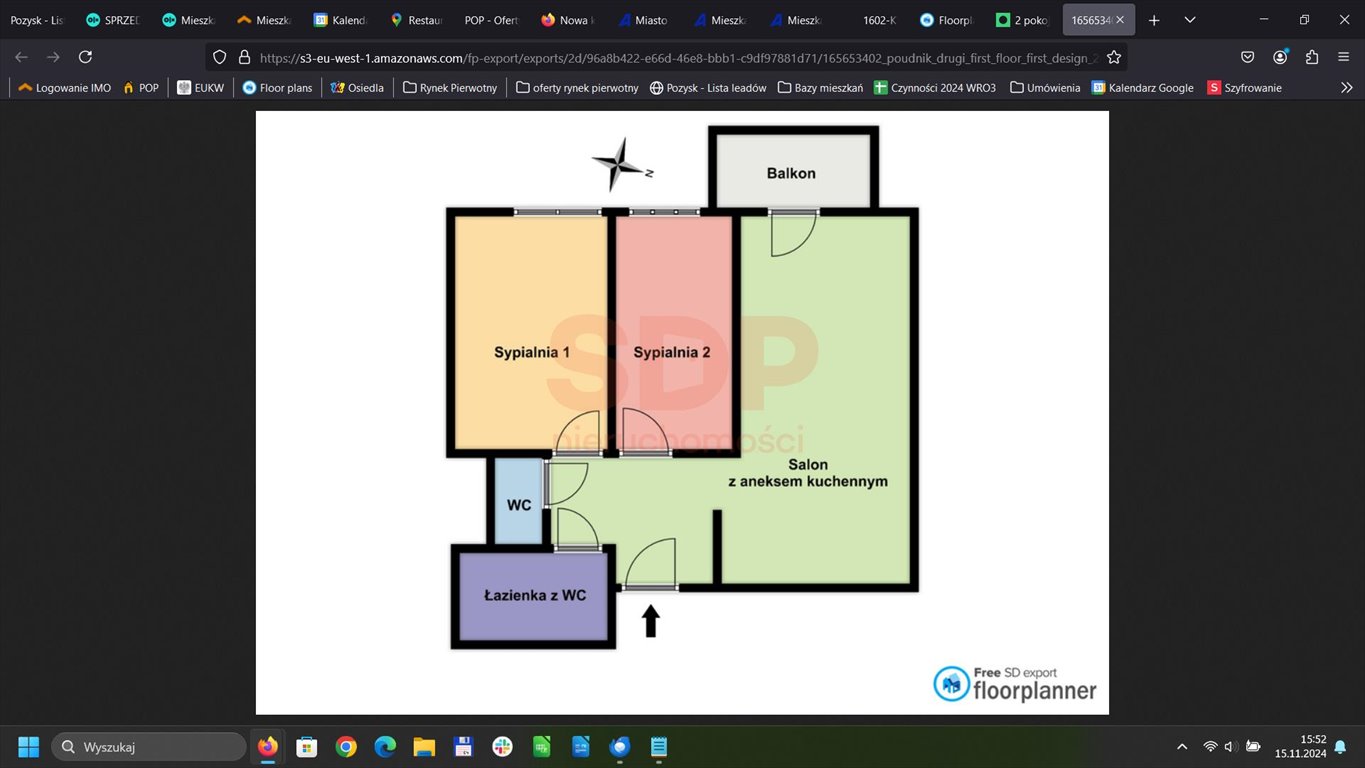Switch to the SPRZED tab
Viewport: 1365px width, 768px height.
point(112,20)
